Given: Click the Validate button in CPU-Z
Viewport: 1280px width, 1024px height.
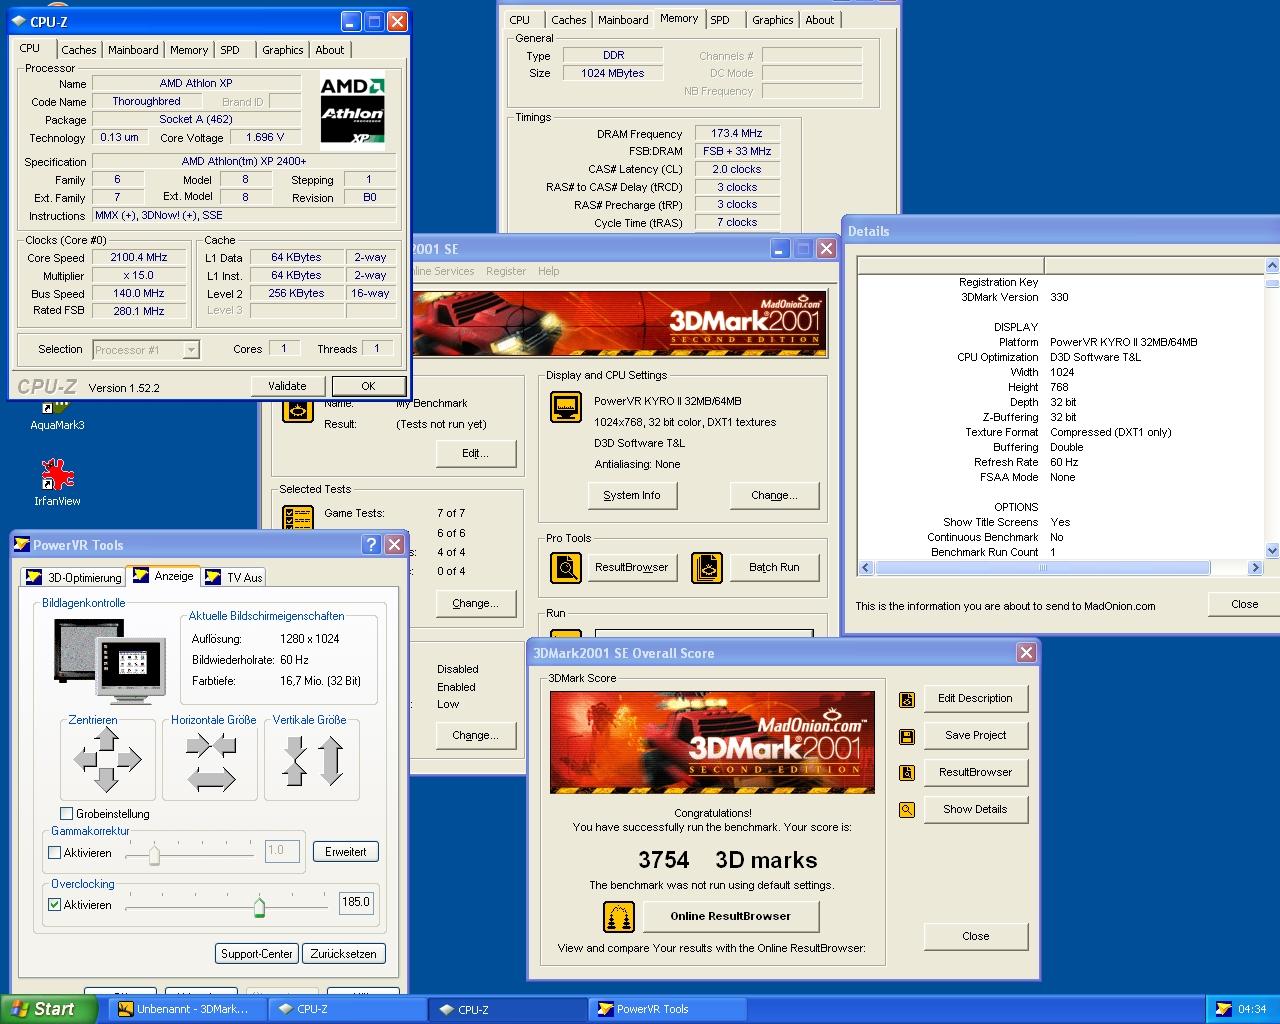Looking at the screenshot, I should click(x=287, y=386).
